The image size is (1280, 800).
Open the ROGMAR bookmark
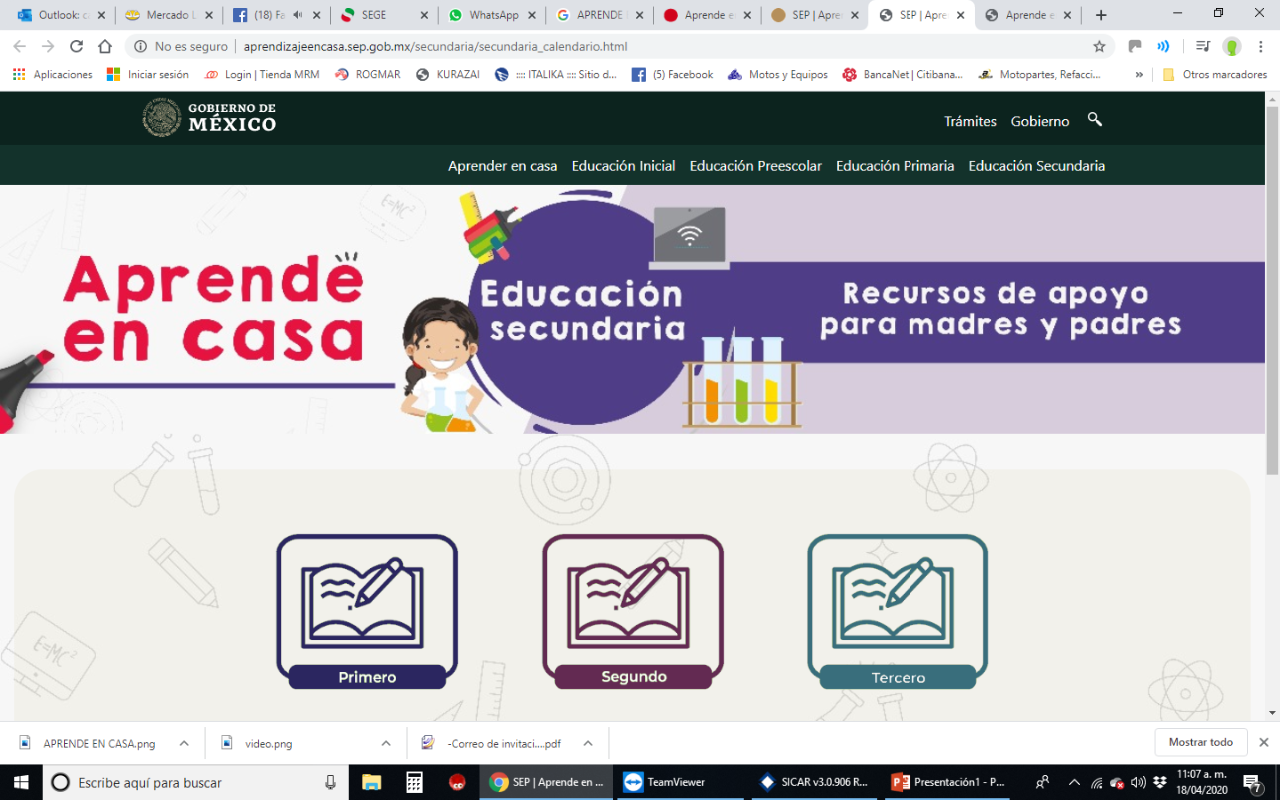click(x=367, y=74)
